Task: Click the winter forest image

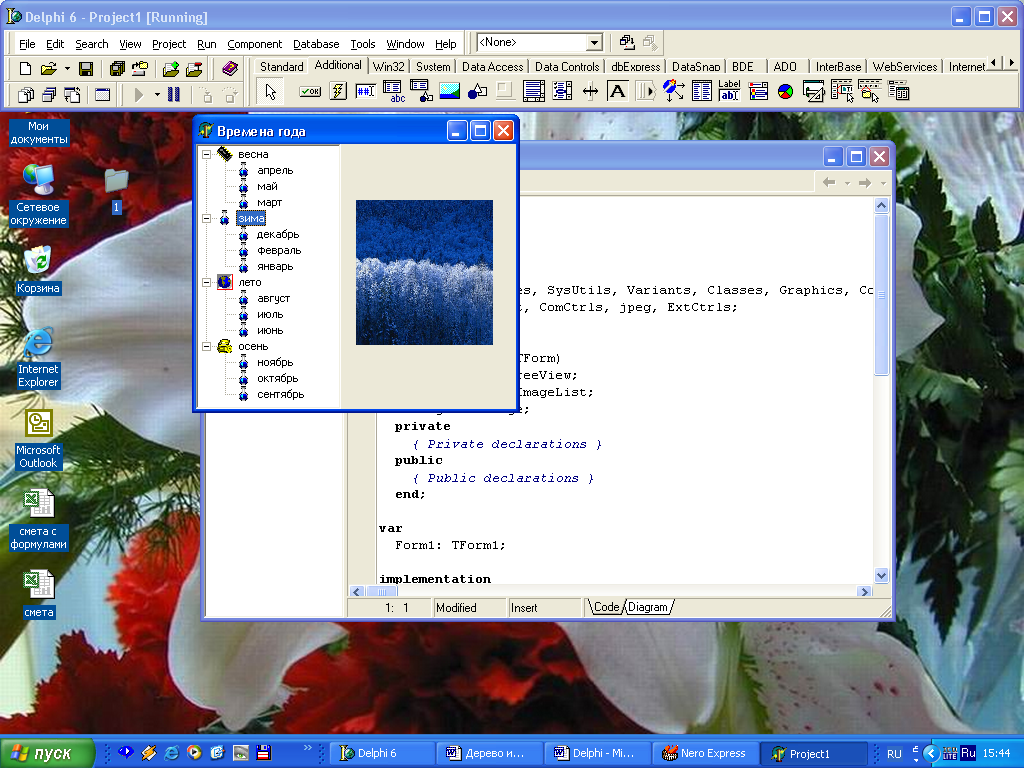Action: coord(424,272)
